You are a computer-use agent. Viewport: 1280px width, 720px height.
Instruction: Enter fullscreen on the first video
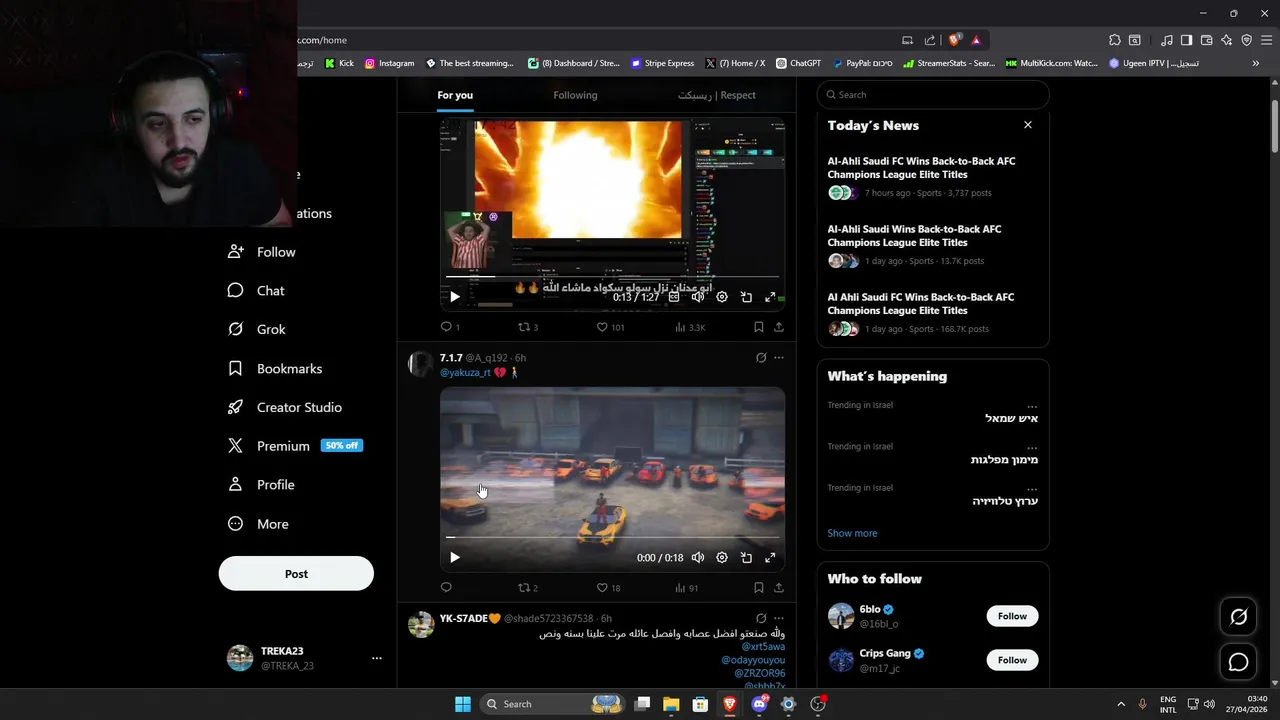pyautogui.click(x=770, y=297)
